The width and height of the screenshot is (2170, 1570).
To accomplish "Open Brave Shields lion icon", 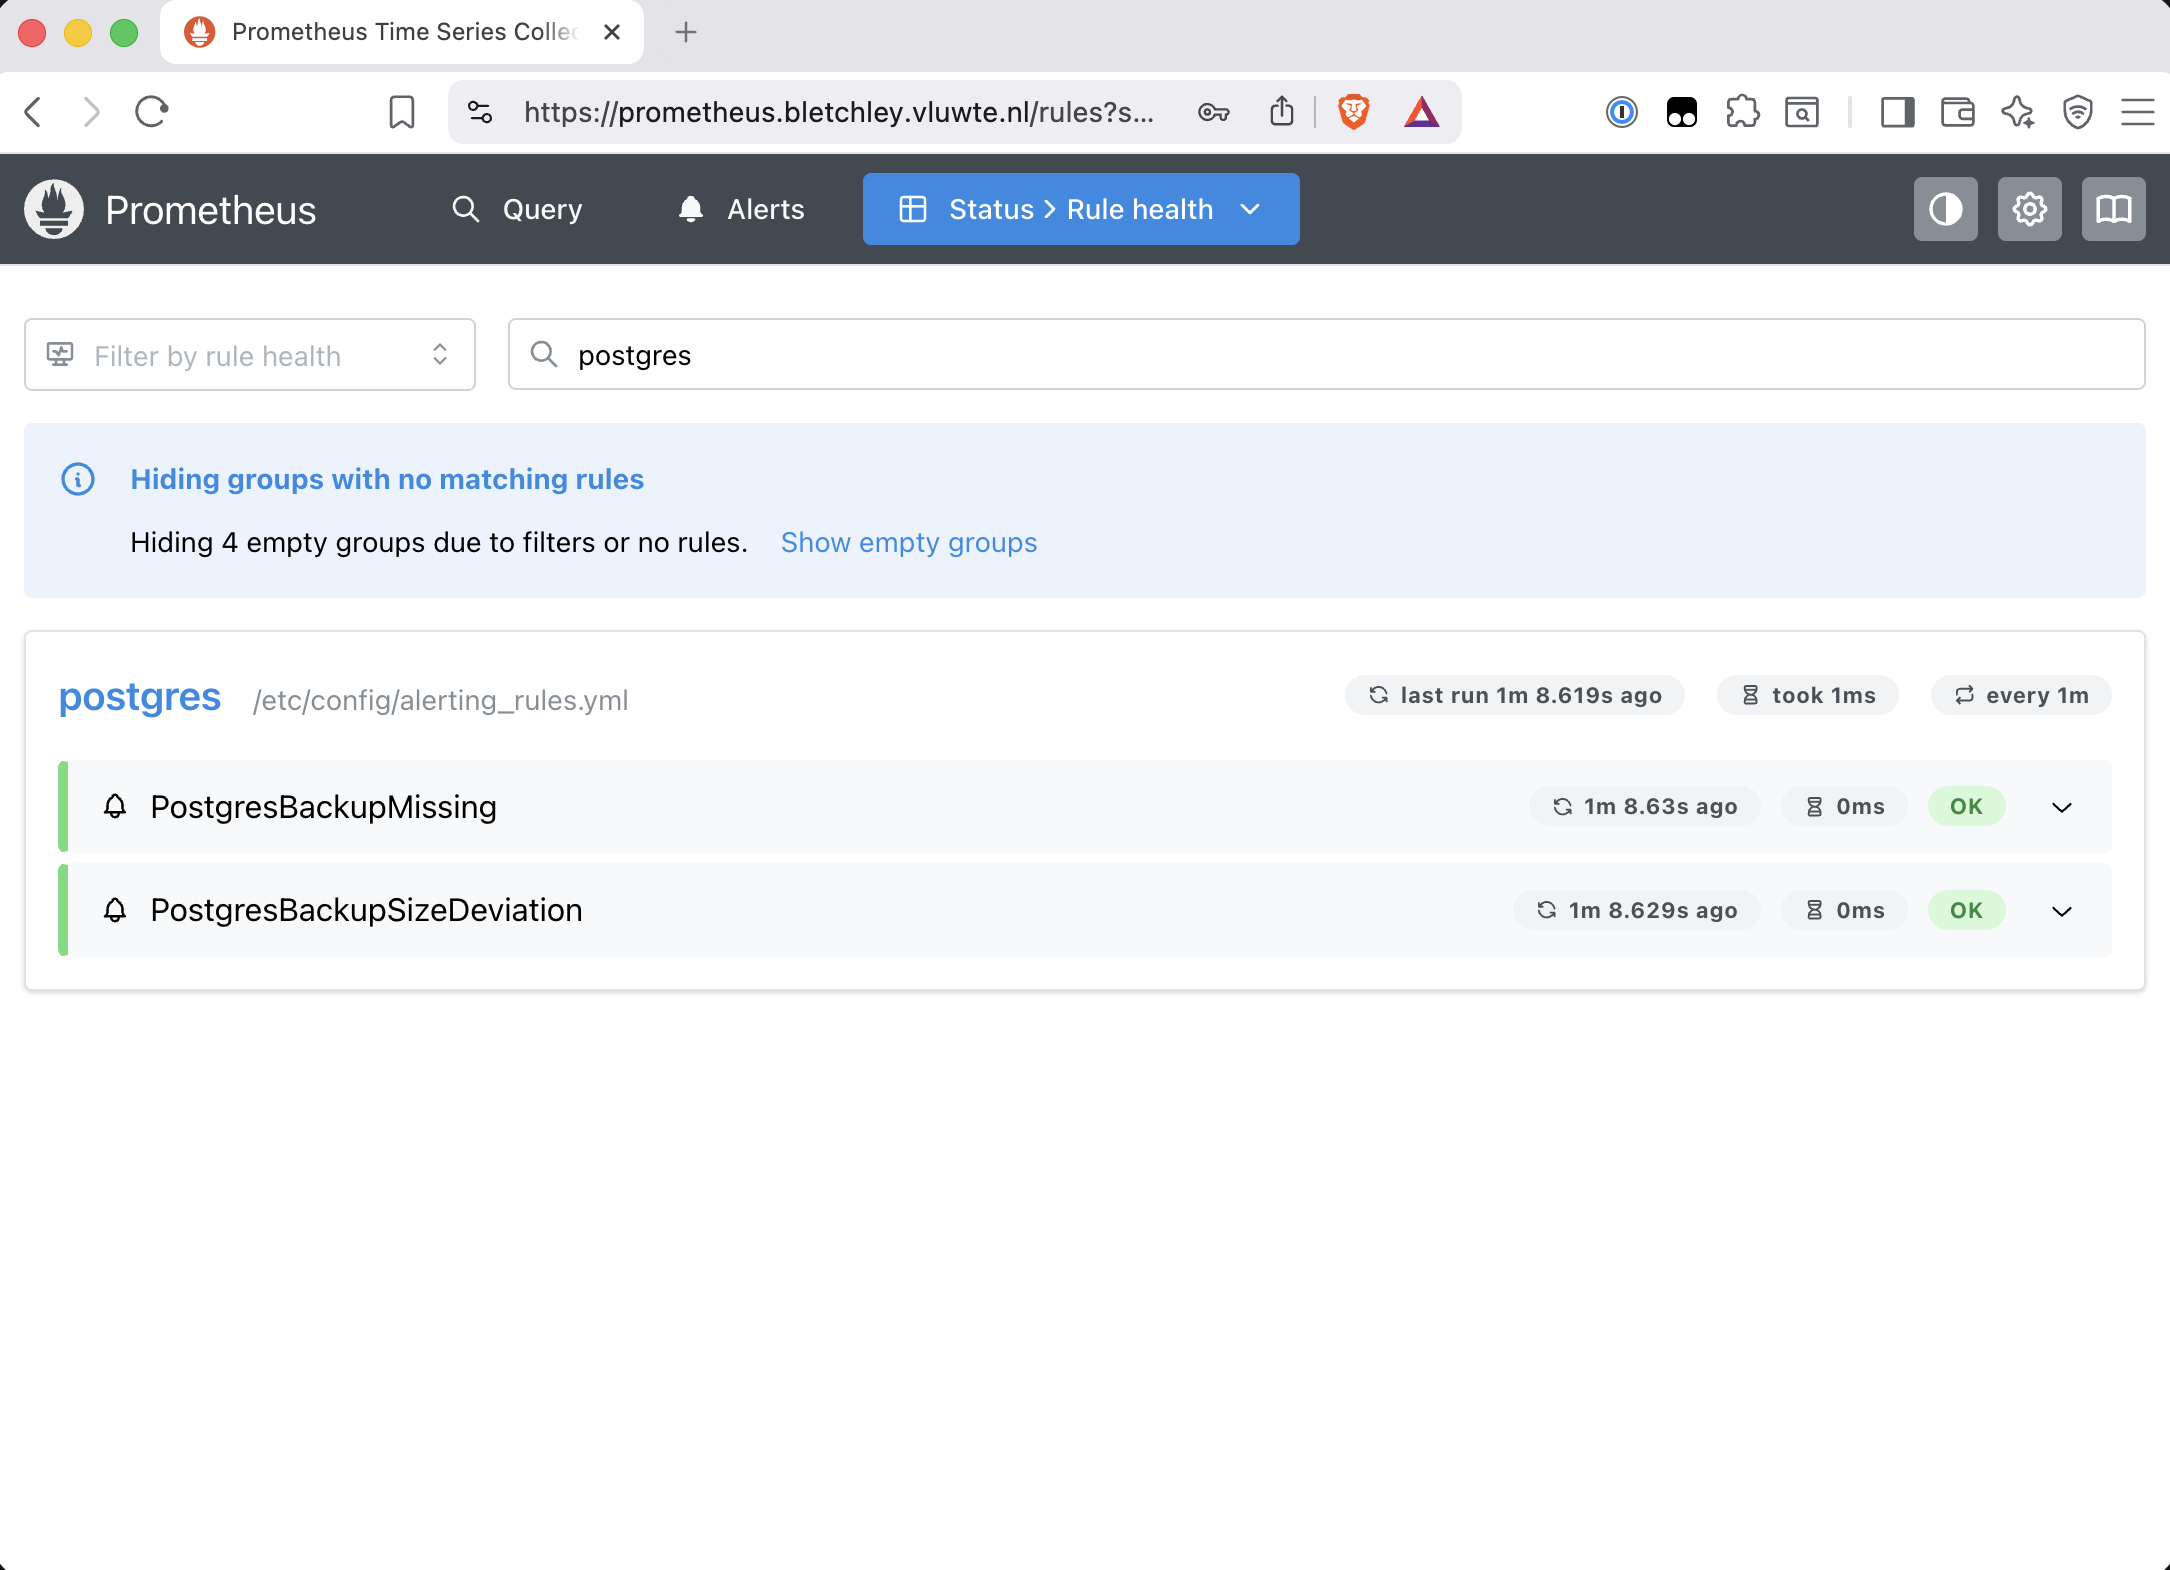I will click(1353, 112).
